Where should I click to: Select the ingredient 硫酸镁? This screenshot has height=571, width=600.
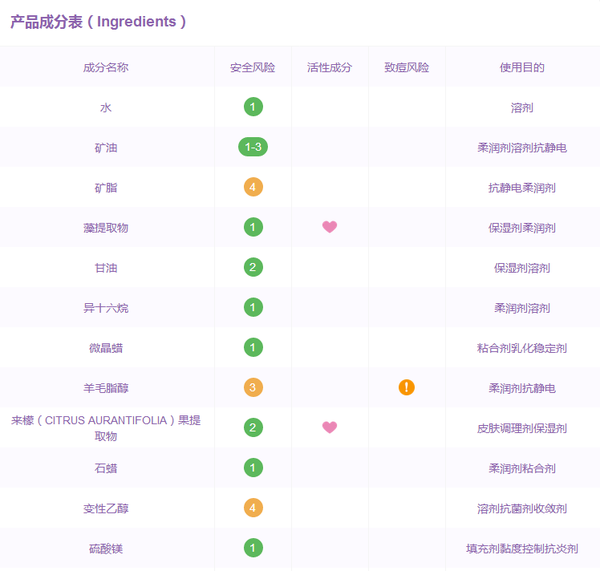pos(106,549)
